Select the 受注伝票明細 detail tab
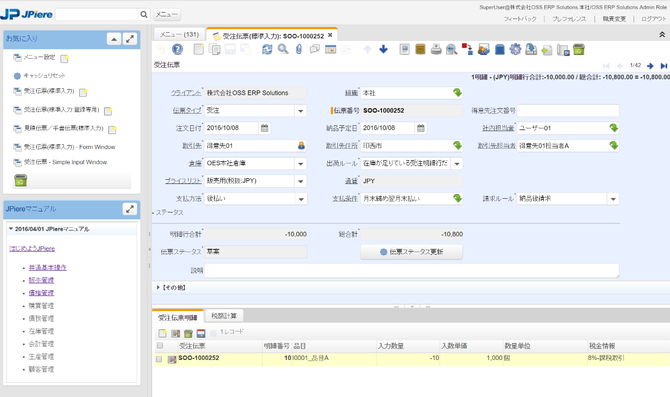670x397 pixels. [177, 317]
